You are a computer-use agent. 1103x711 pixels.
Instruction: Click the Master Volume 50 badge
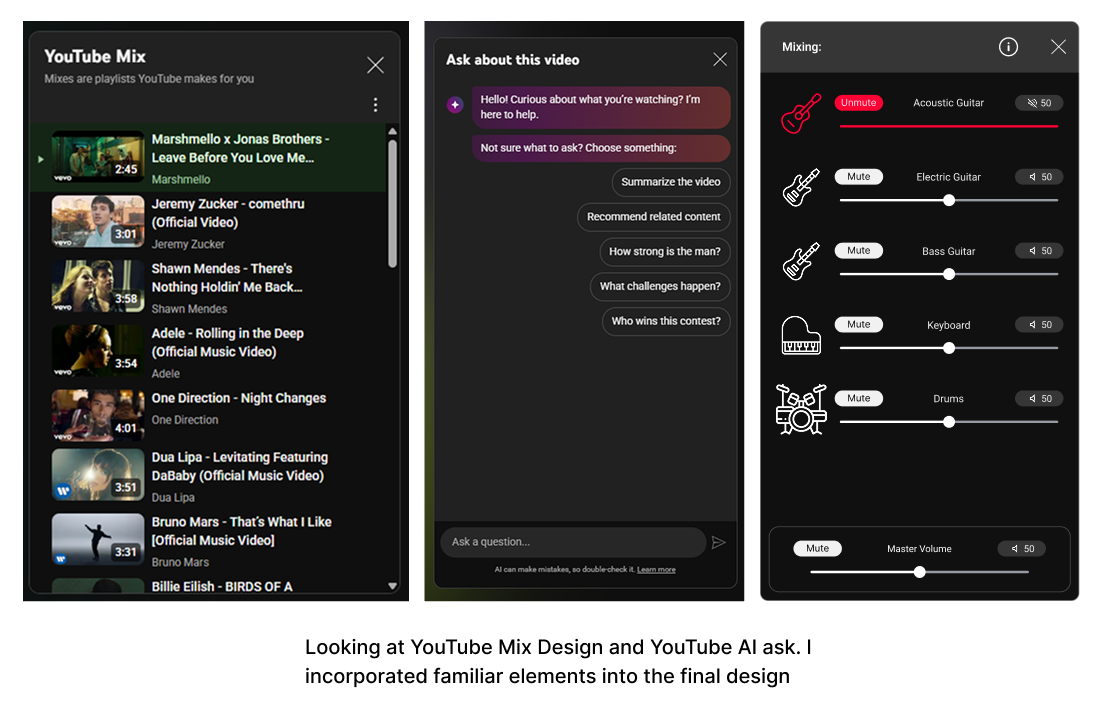tap(1021, 549)
